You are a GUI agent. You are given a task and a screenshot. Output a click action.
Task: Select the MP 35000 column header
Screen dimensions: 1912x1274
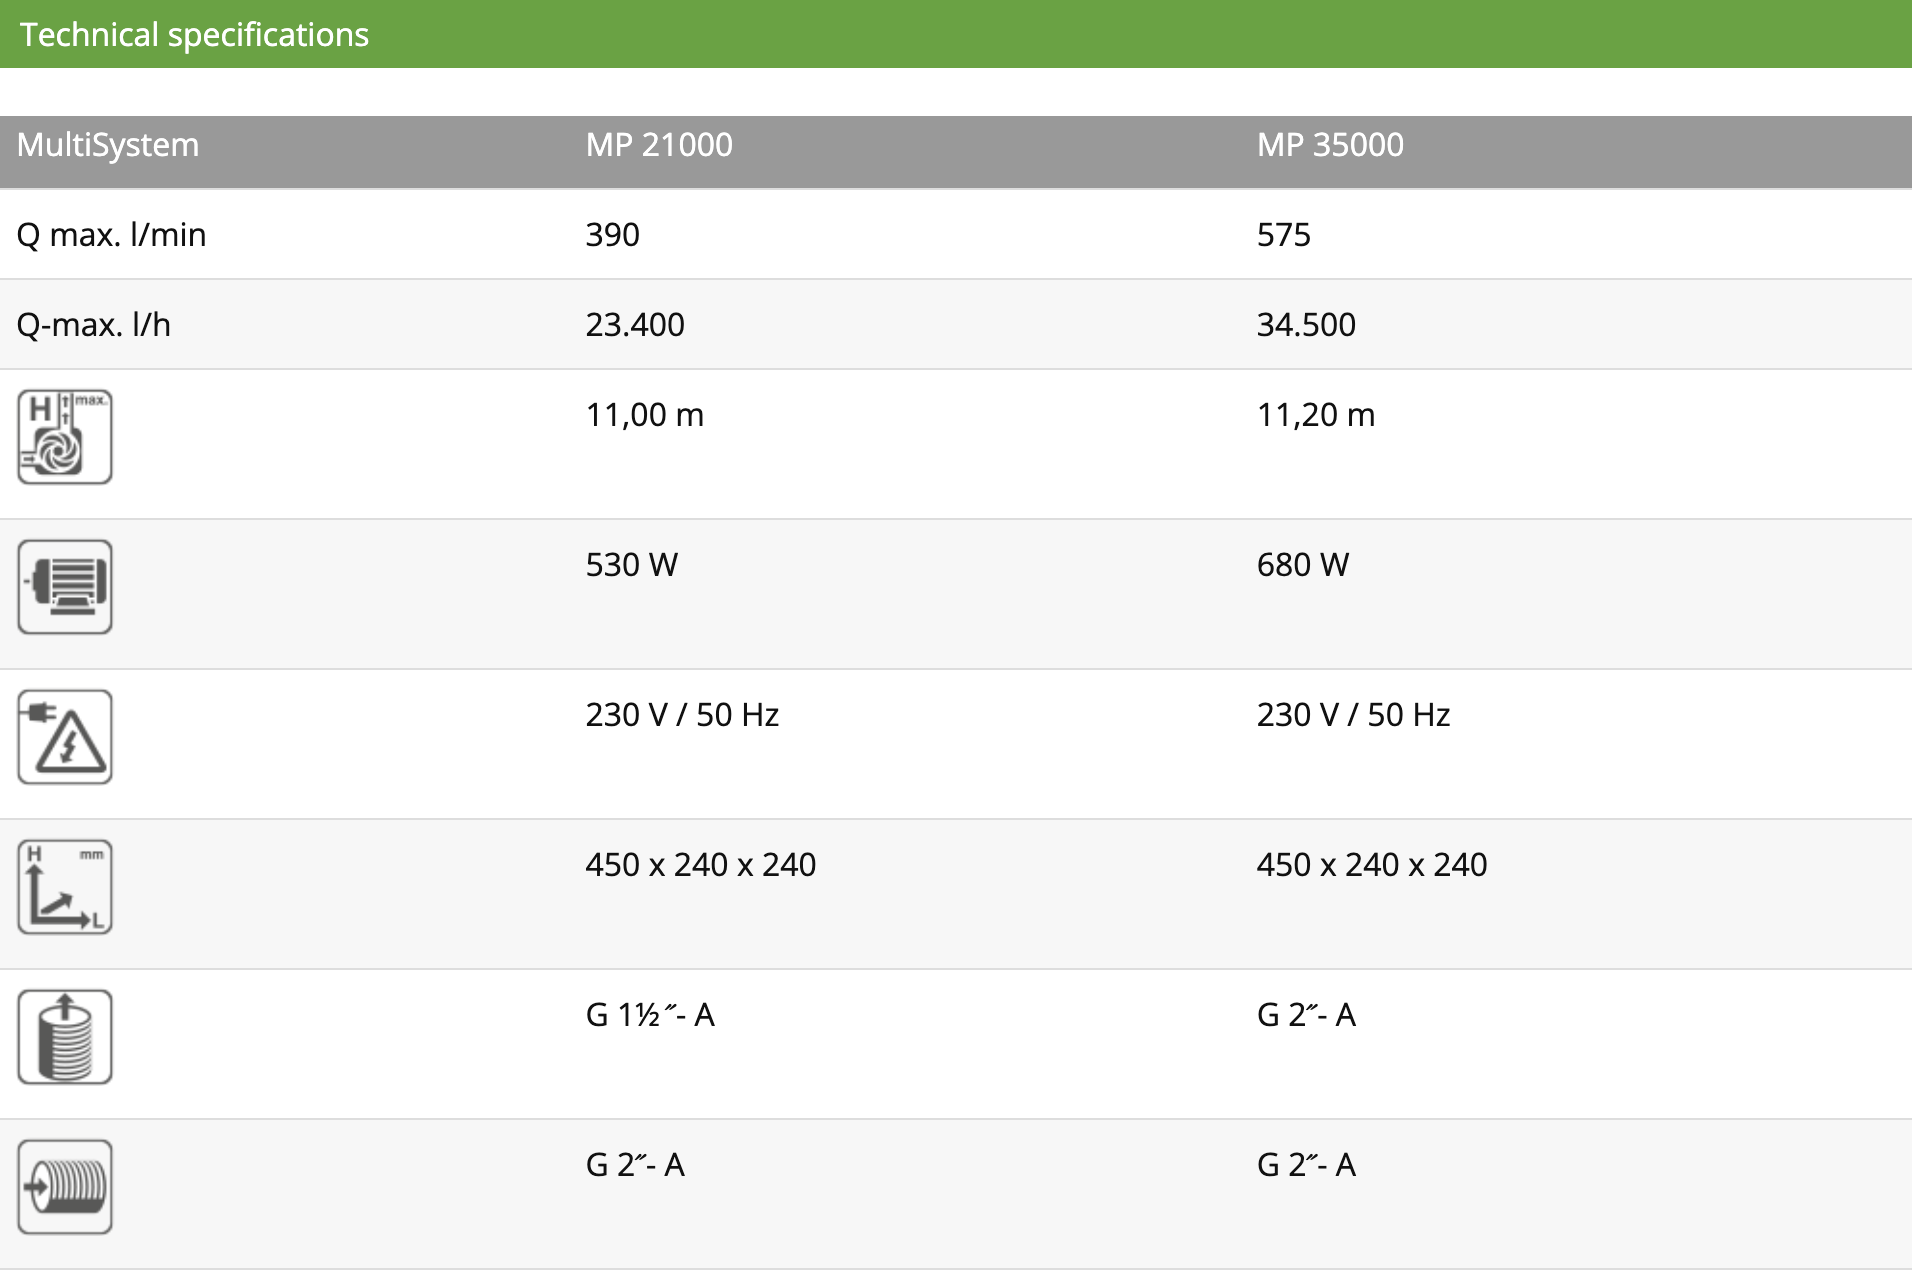point(1330,145)
